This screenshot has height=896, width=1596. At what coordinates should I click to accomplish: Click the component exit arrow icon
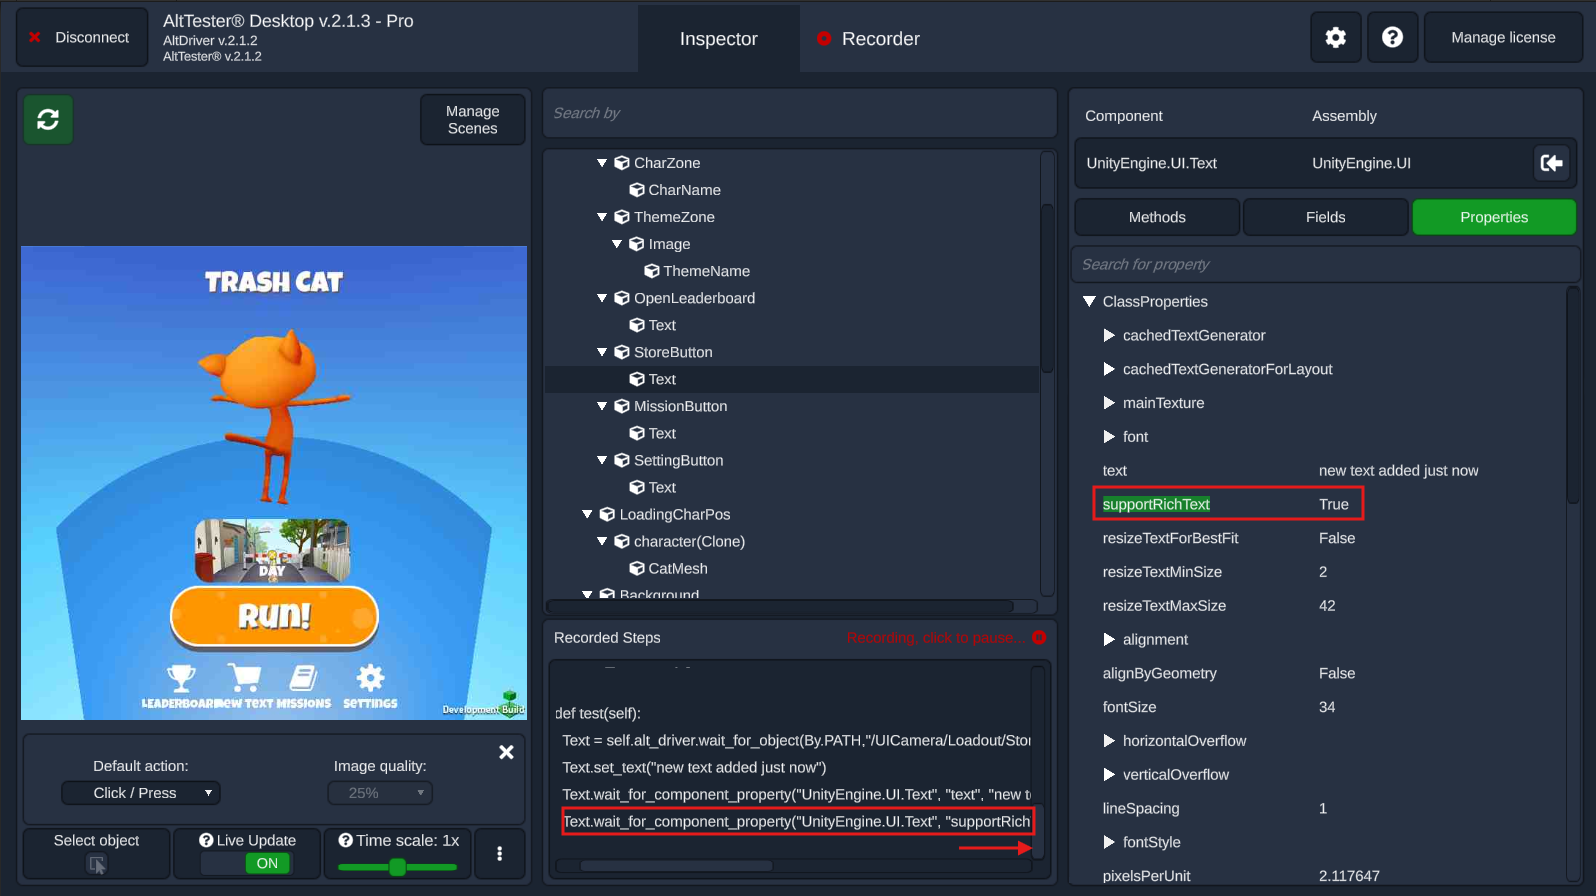pyautogui.click(x=1551, y=163)
